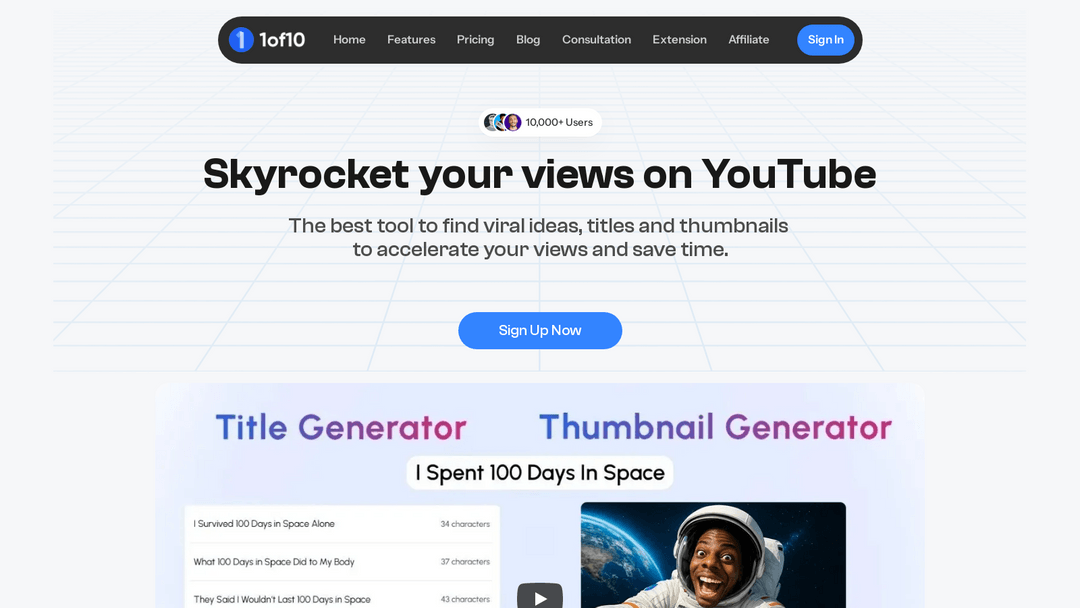This screenshot has height=608, width=1080.
Task: Open the Extension link in navbar
Action: 680,40
